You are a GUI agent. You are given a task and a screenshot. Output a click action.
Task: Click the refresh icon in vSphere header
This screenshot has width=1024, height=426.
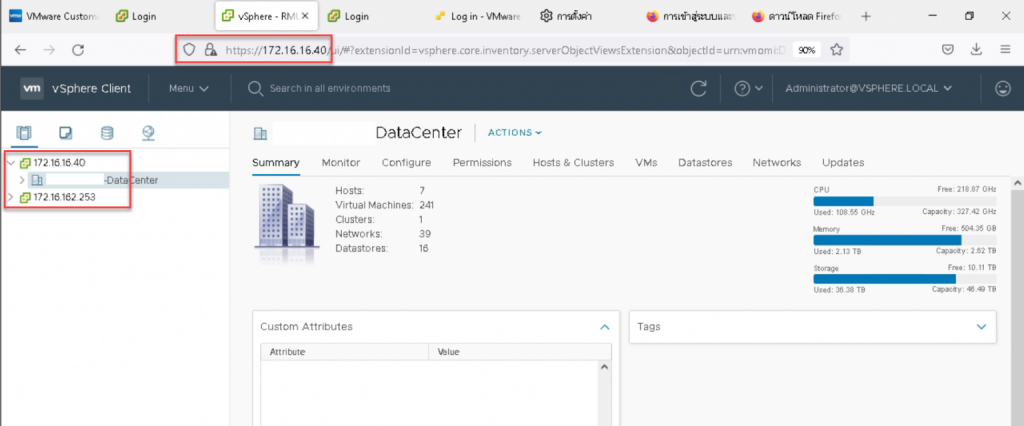pyautogui.click(x=699, y=89)
